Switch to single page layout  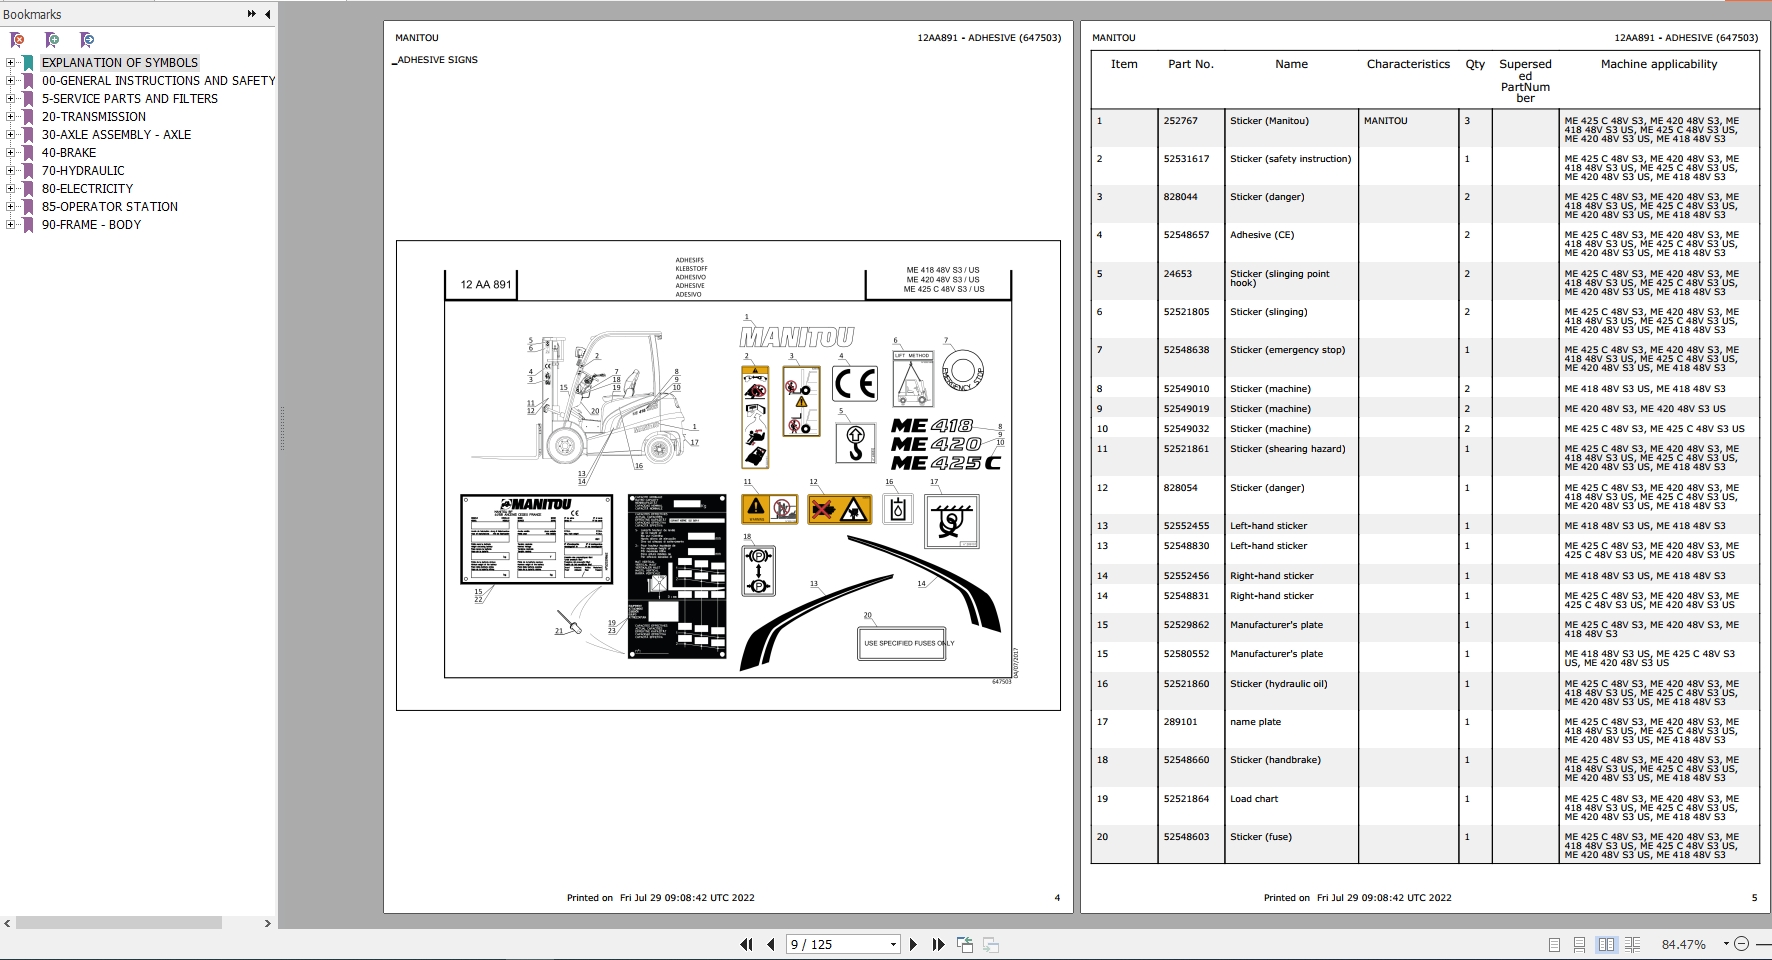[1554, 944]
